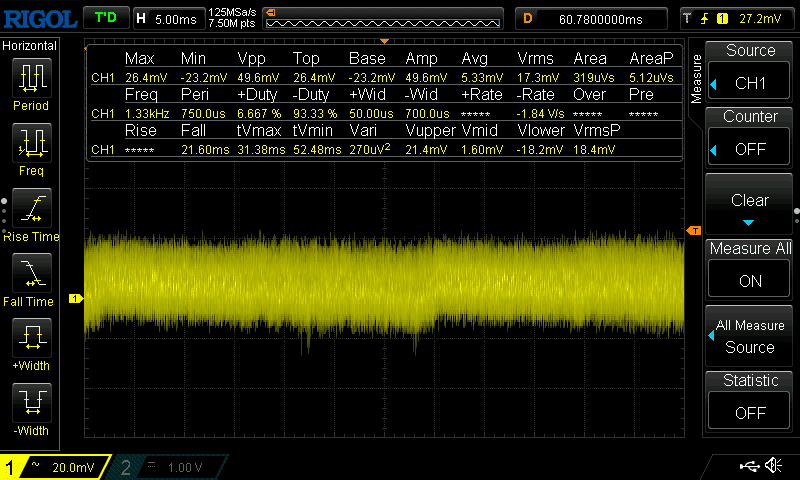Open All Measure Source selector
This screenshot has width=800, height=480.
[x=750, y=336]
